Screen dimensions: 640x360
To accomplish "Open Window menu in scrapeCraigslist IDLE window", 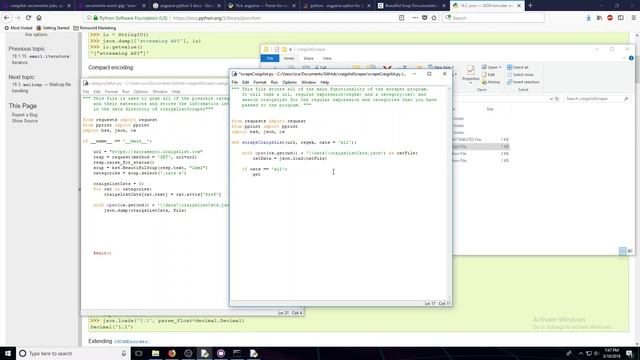I will (x=309, y=82).
